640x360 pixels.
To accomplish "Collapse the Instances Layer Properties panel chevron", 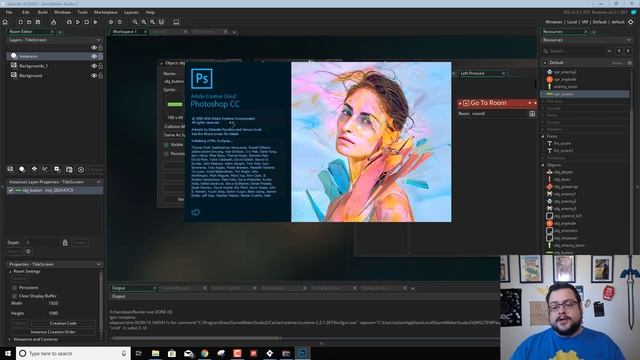I will (98, 182).
